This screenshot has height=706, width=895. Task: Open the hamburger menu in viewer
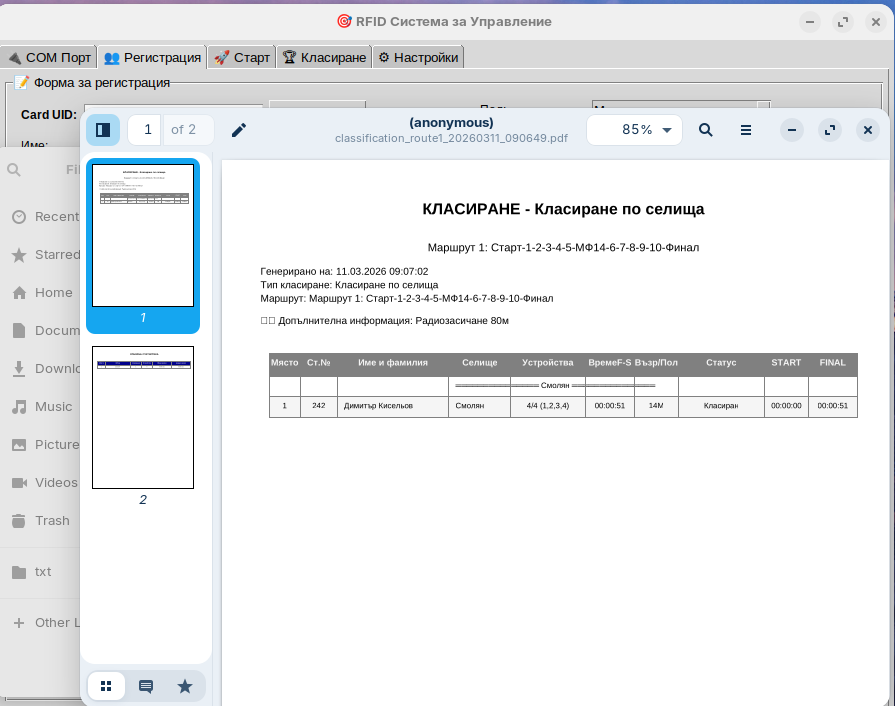click(746, 130)
